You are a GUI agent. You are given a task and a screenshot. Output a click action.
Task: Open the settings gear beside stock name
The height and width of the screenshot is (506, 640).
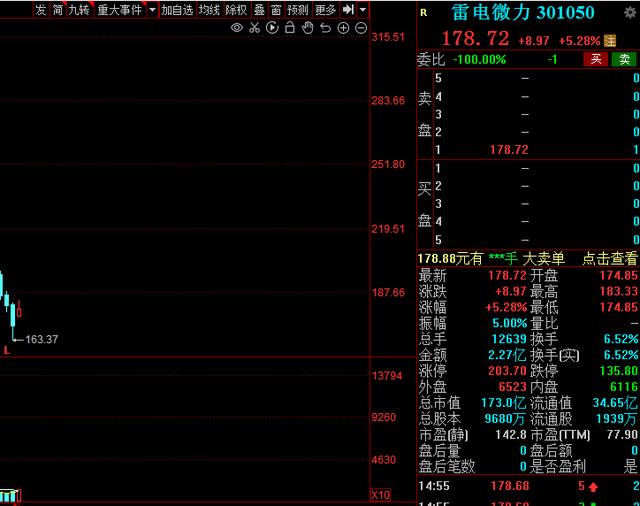click(631, 13)
